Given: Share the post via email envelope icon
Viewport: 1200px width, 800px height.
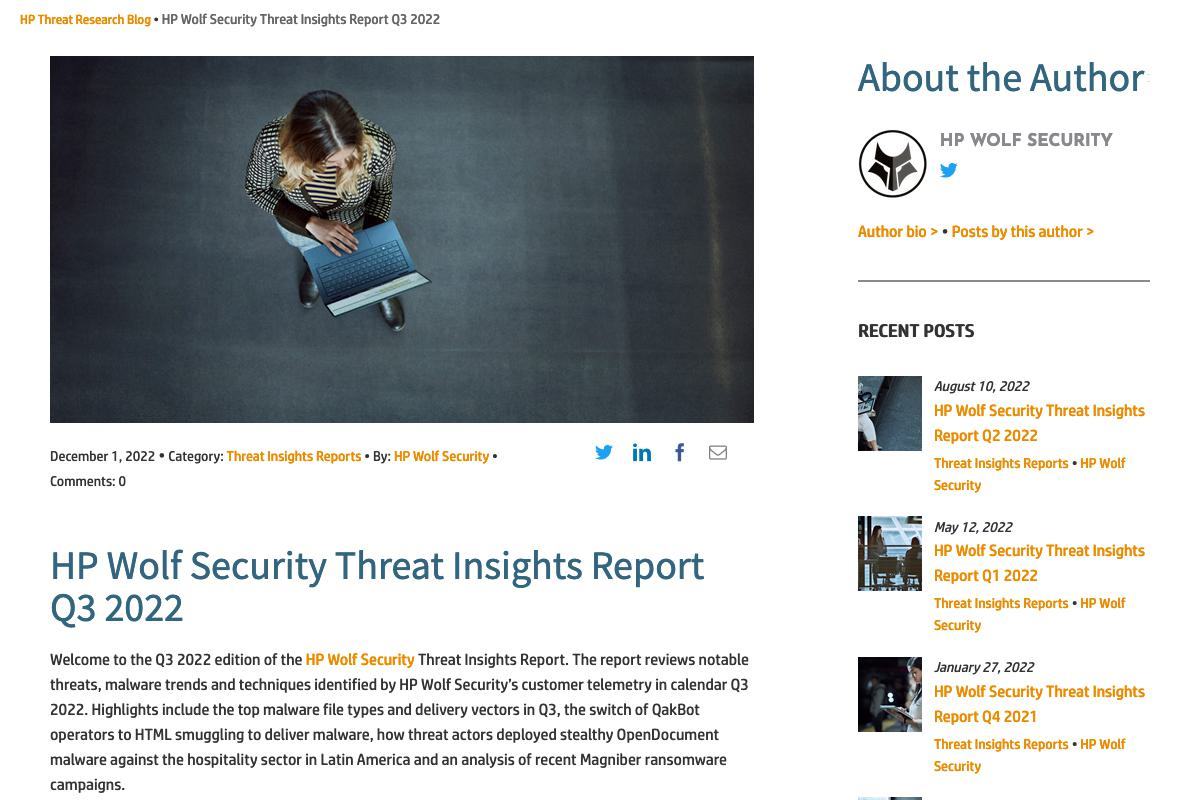Looking at the screenshot, I should pyautogui.click(x=718, y=453).
